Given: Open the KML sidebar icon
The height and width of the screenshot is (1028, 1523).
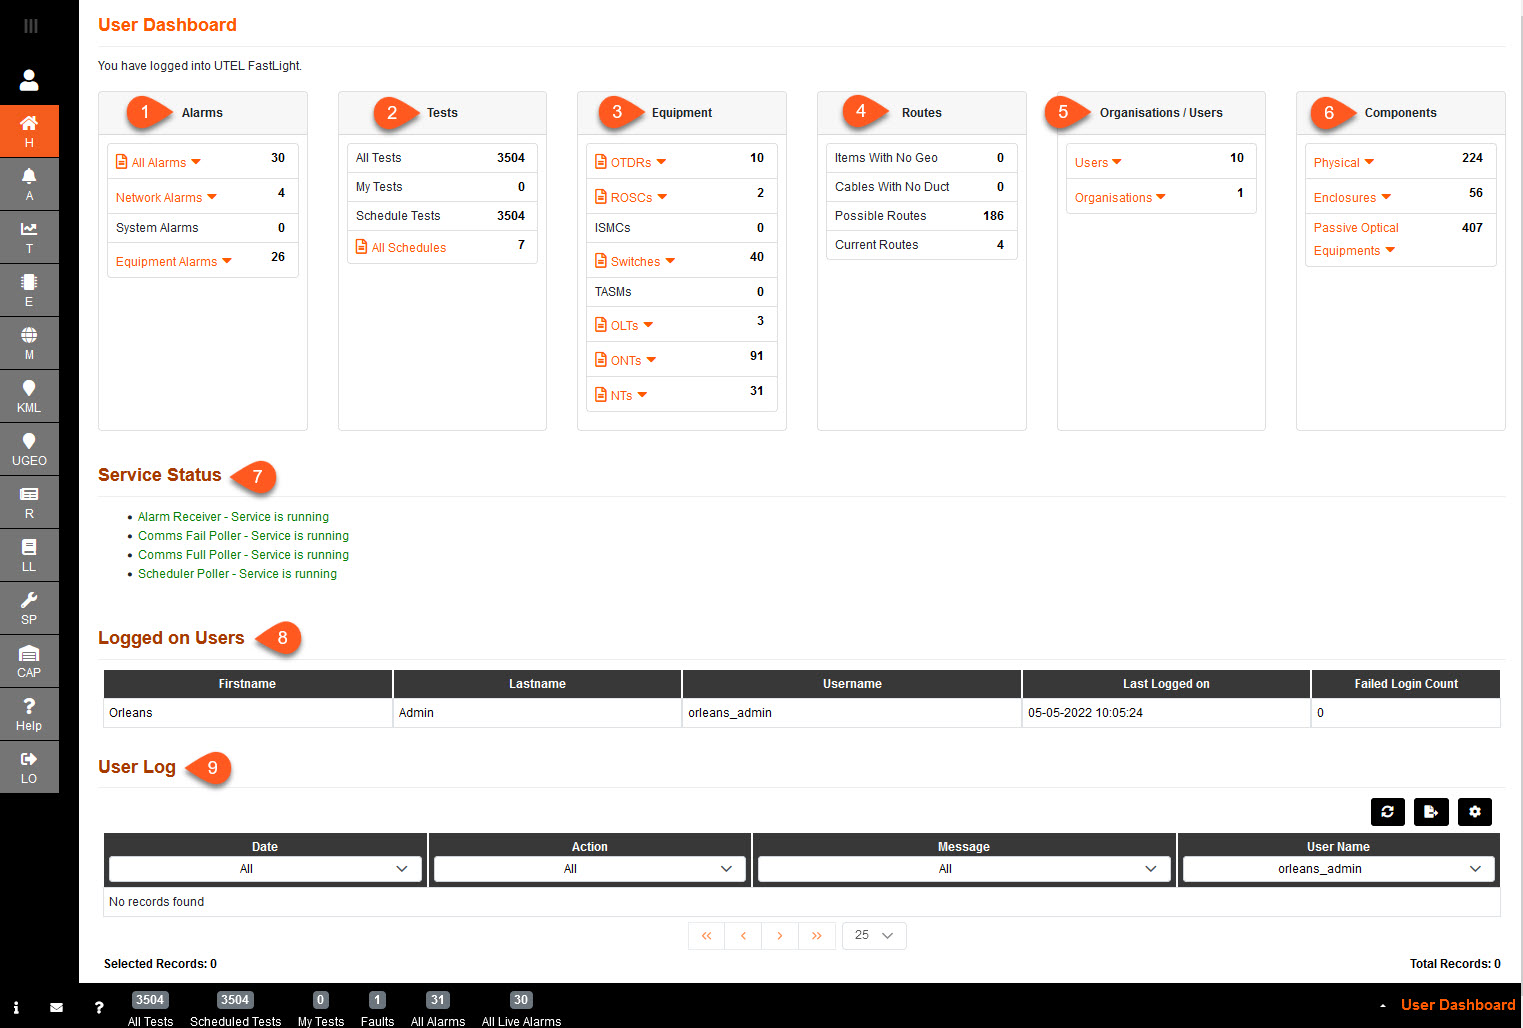Looking at the screenshot, I should [29, 395].
